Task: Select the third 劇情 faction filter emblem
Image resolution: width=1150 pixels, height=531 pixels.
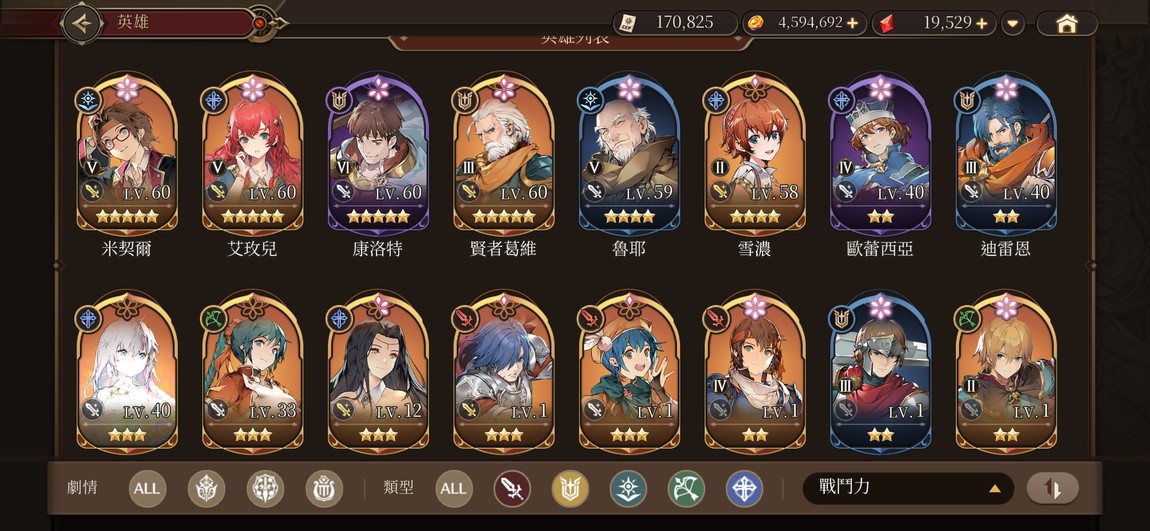Action: (324, 489)
